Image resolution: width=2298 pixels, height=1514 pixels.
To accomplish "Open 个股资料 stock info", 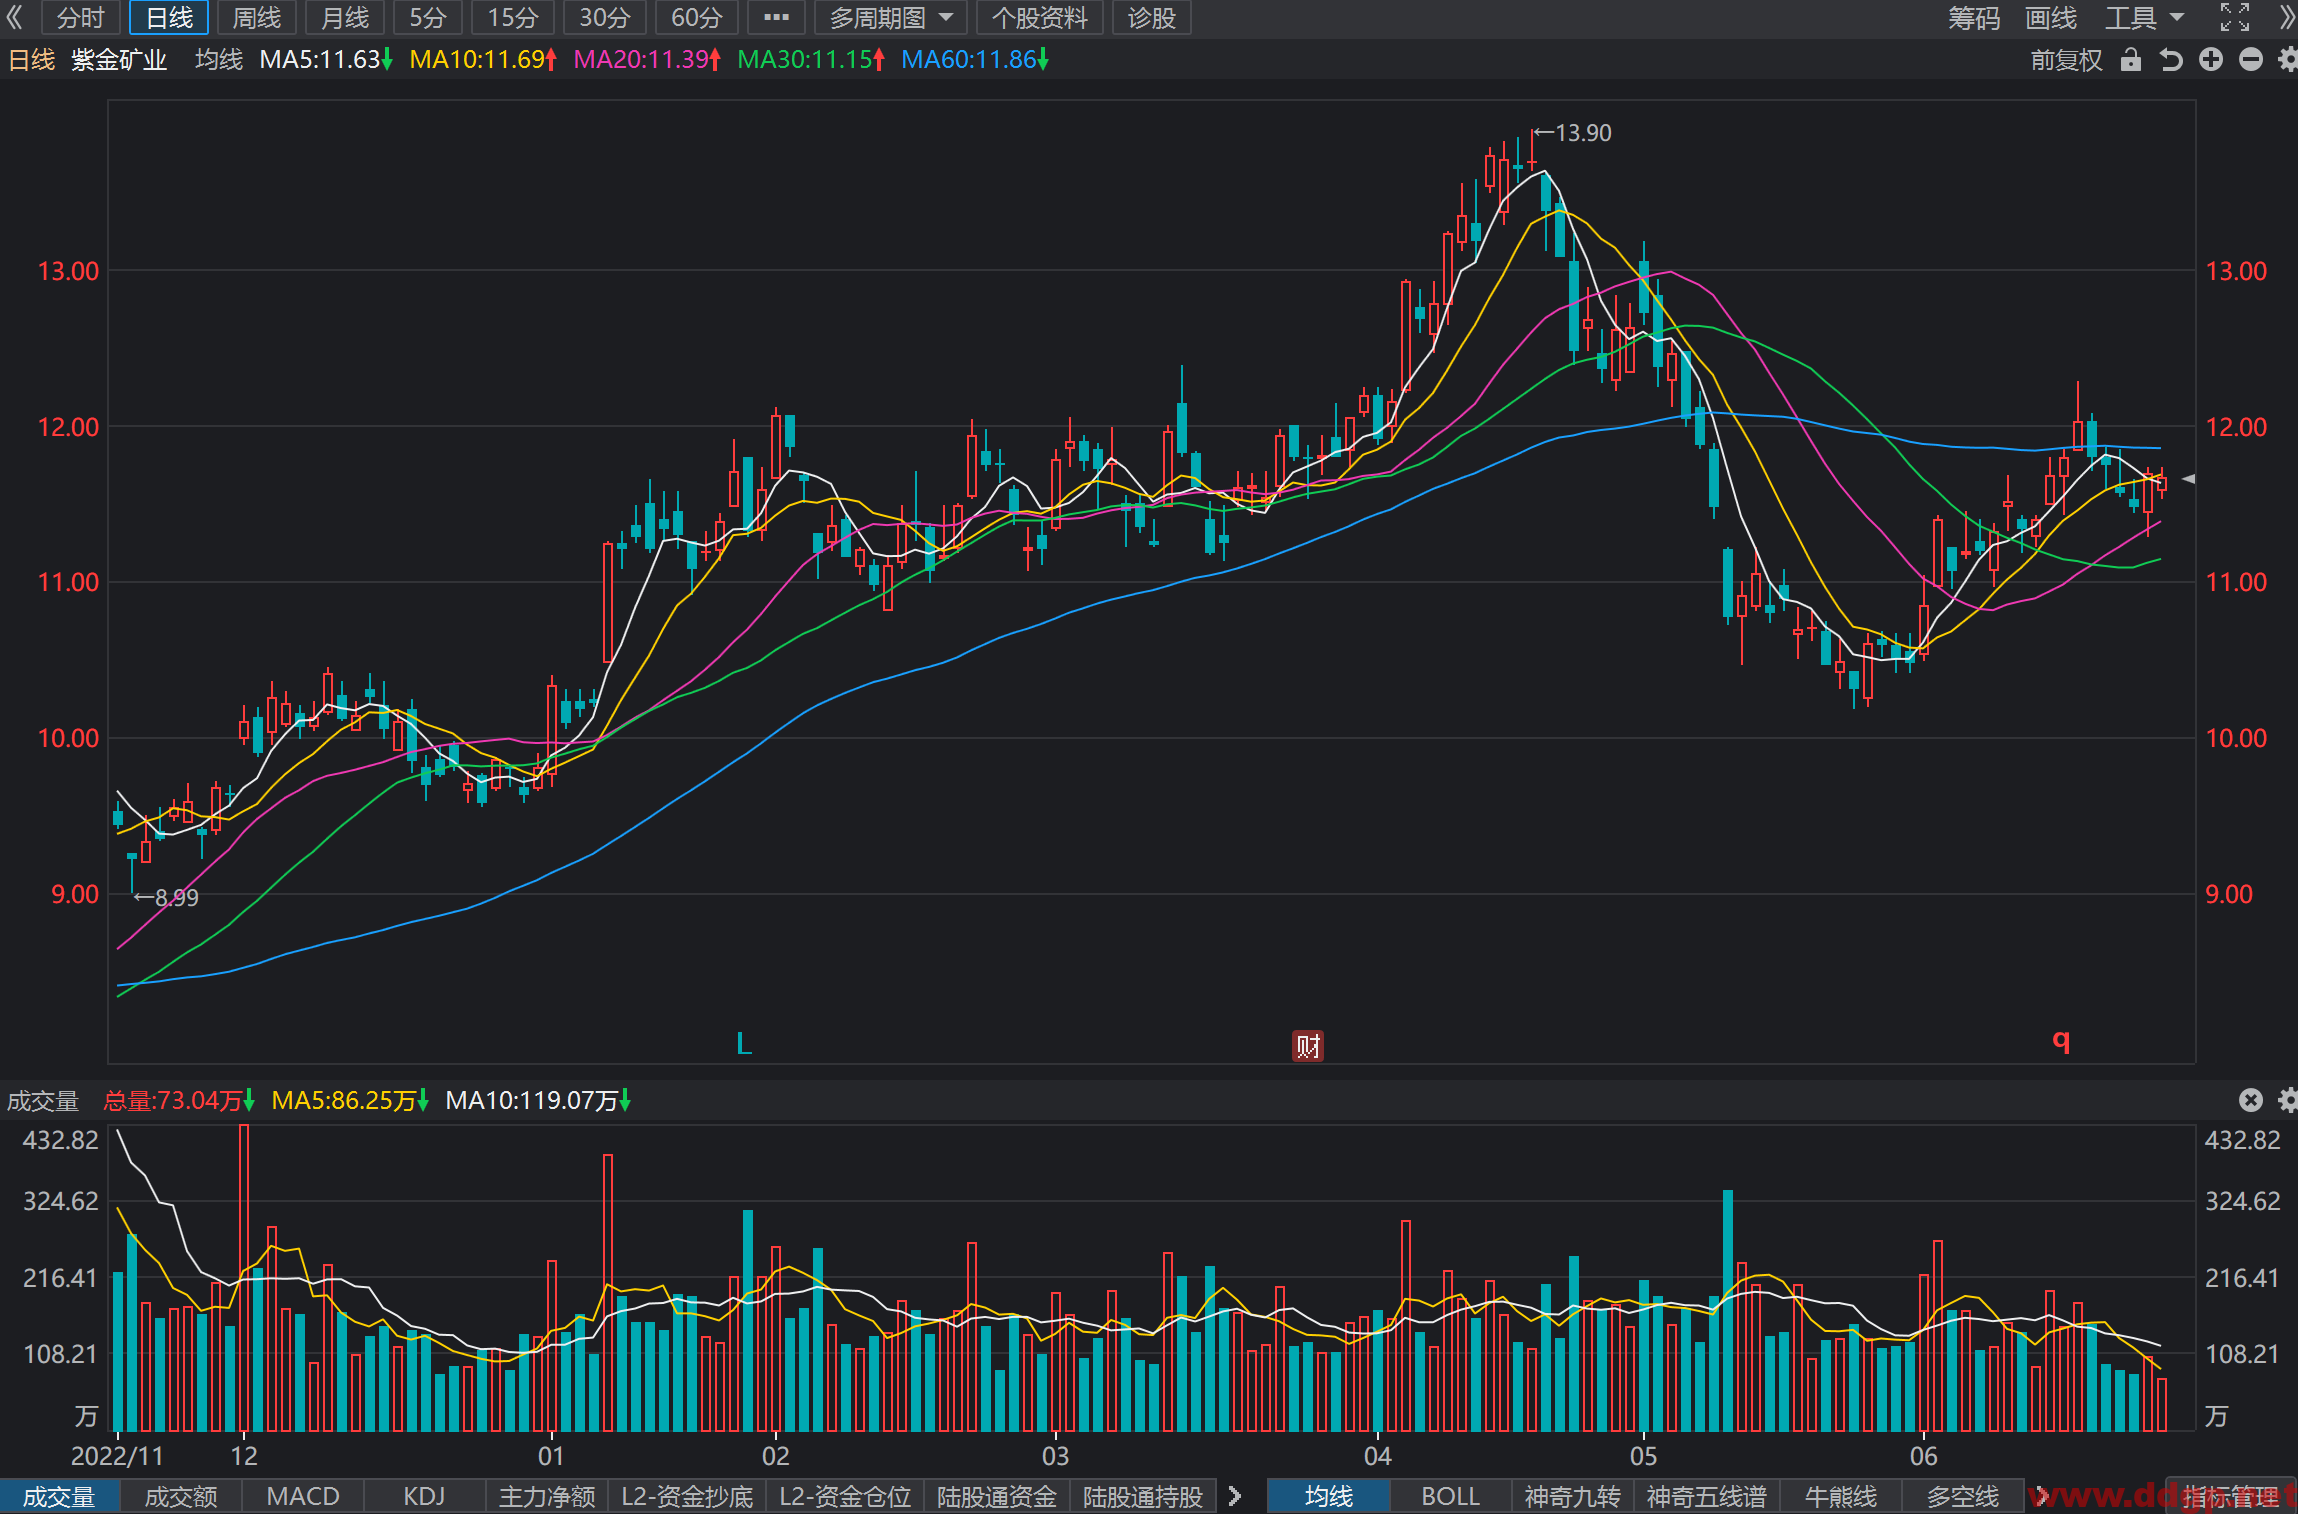I will [x=1040, y=17].
